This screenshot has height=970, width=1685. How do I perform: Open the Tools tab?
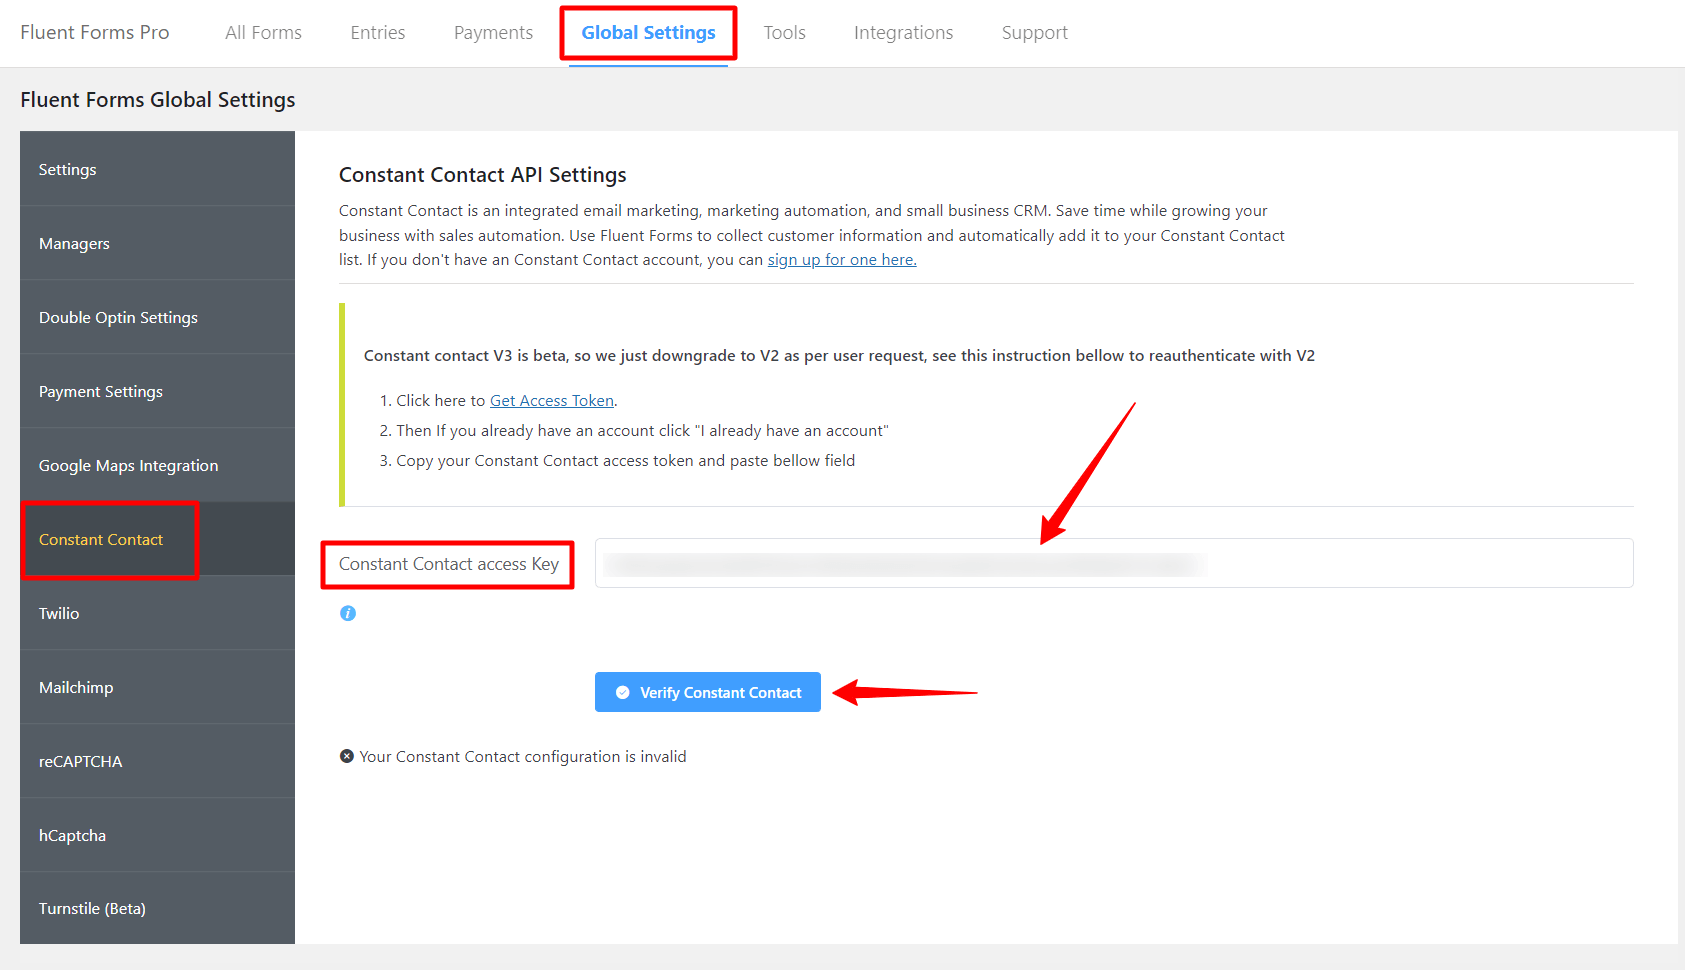[784, 33]
